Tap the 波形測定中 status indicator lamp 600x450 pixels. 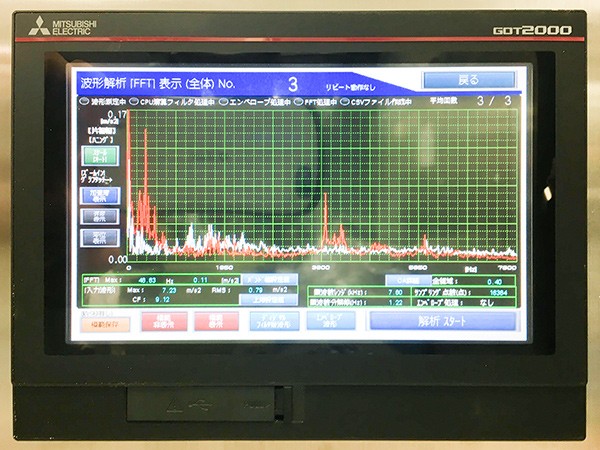click(82, 101)
